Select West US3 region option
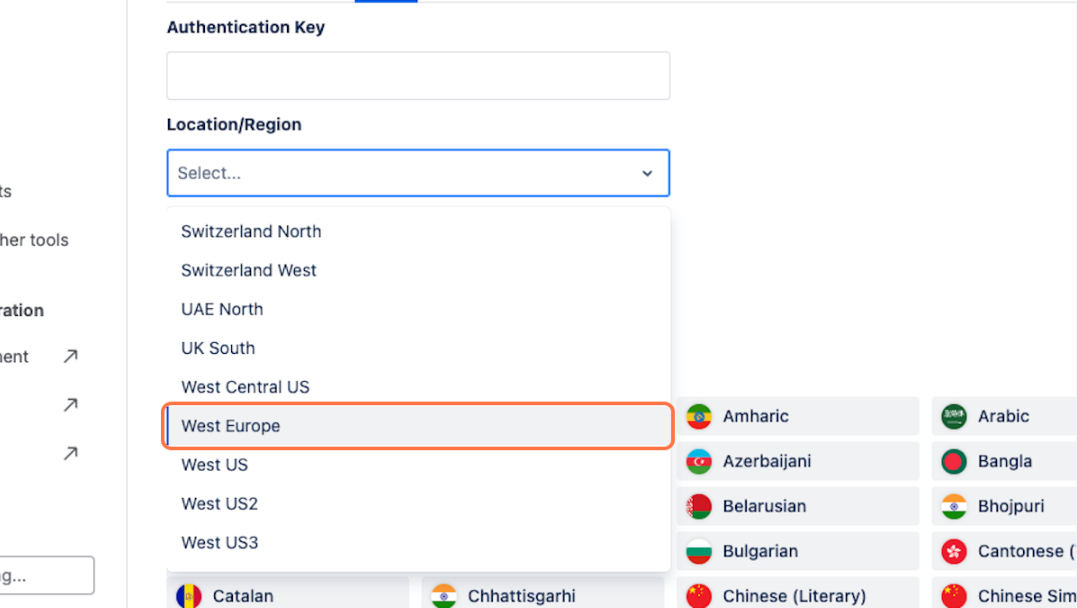 [x=219, y=543]
